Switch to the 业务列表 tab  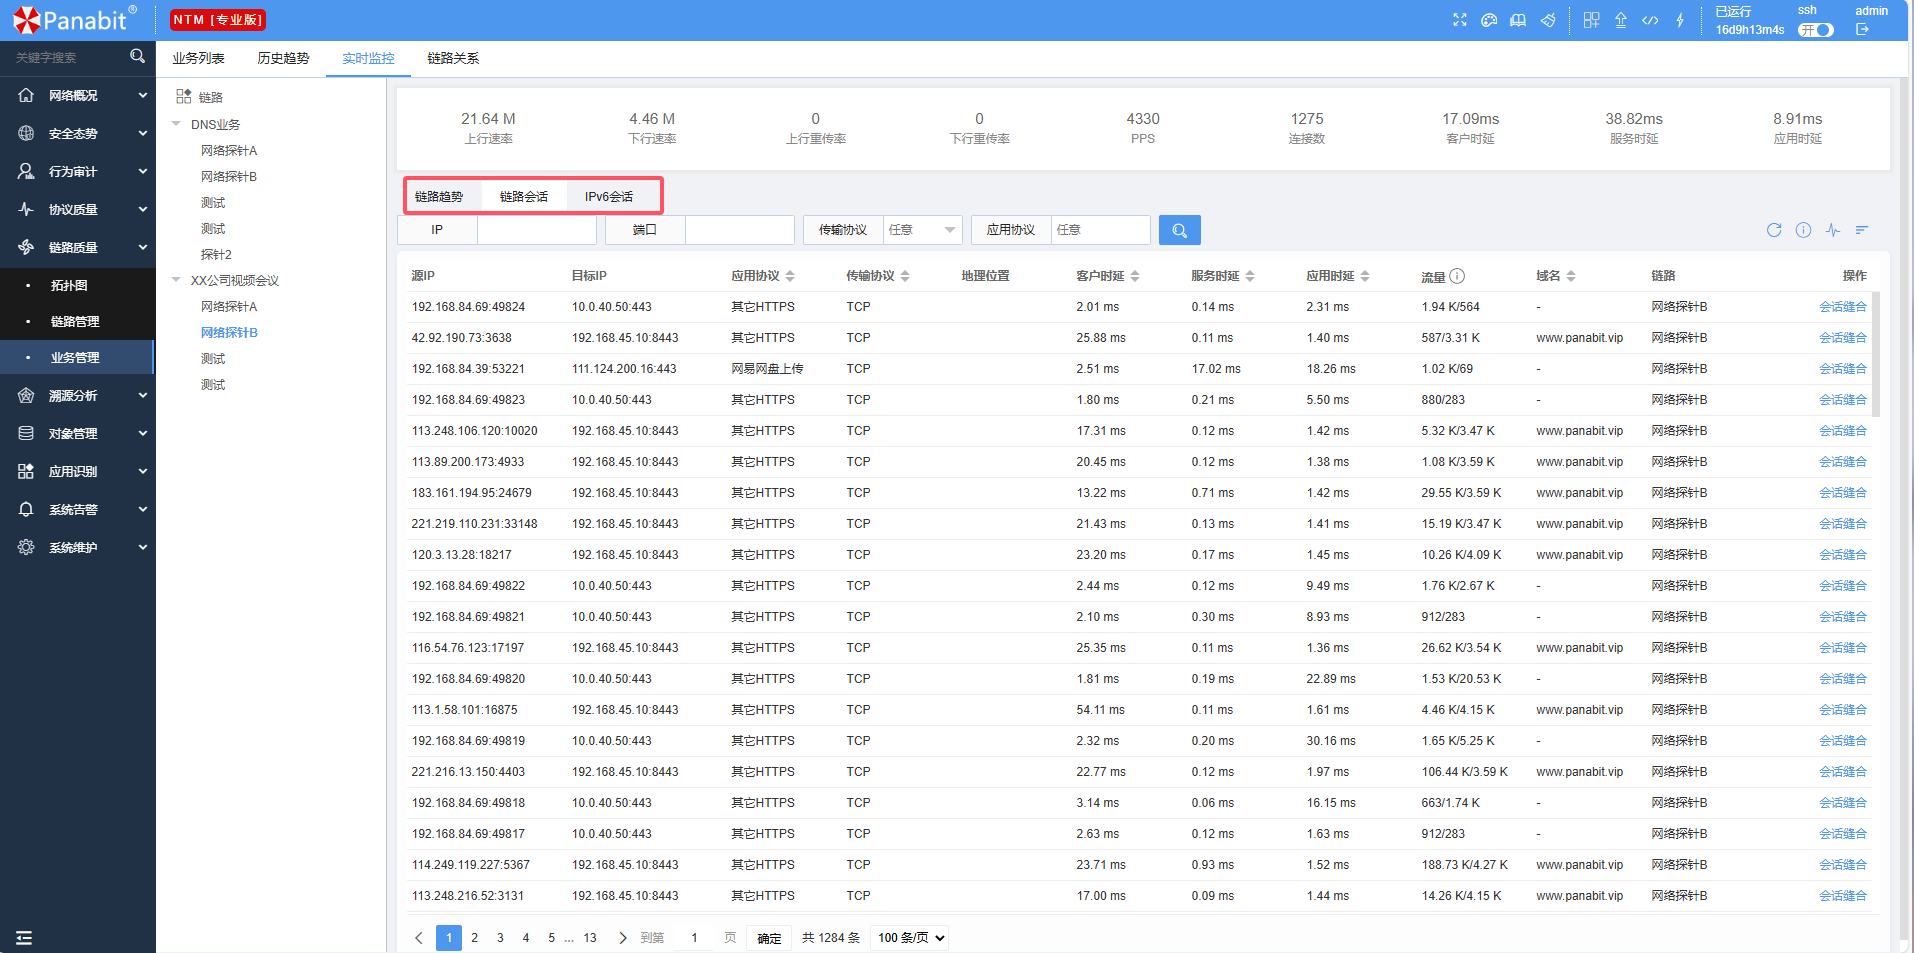198,58
